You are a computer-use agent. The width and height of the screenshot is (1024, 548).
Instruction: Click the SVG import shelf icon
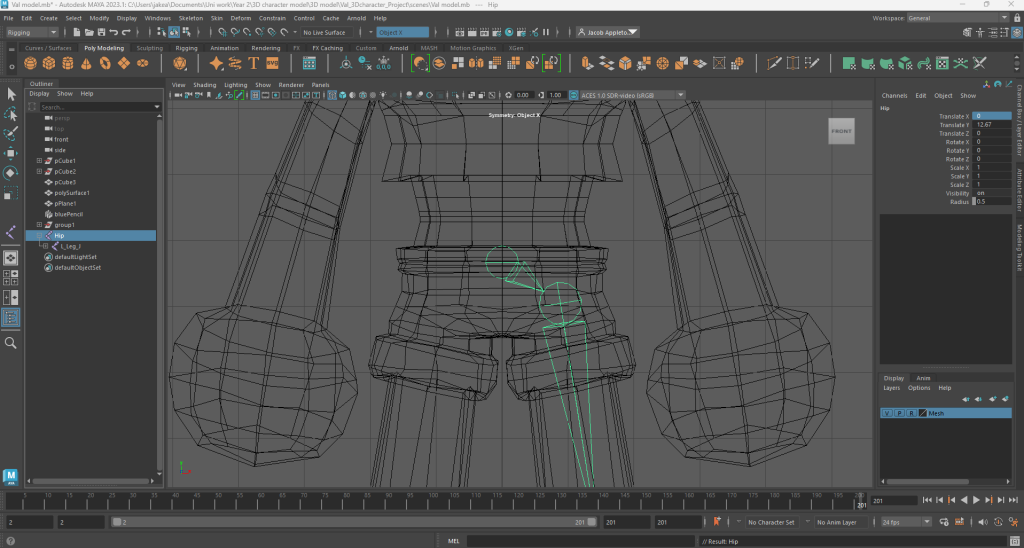click(272, 63)
